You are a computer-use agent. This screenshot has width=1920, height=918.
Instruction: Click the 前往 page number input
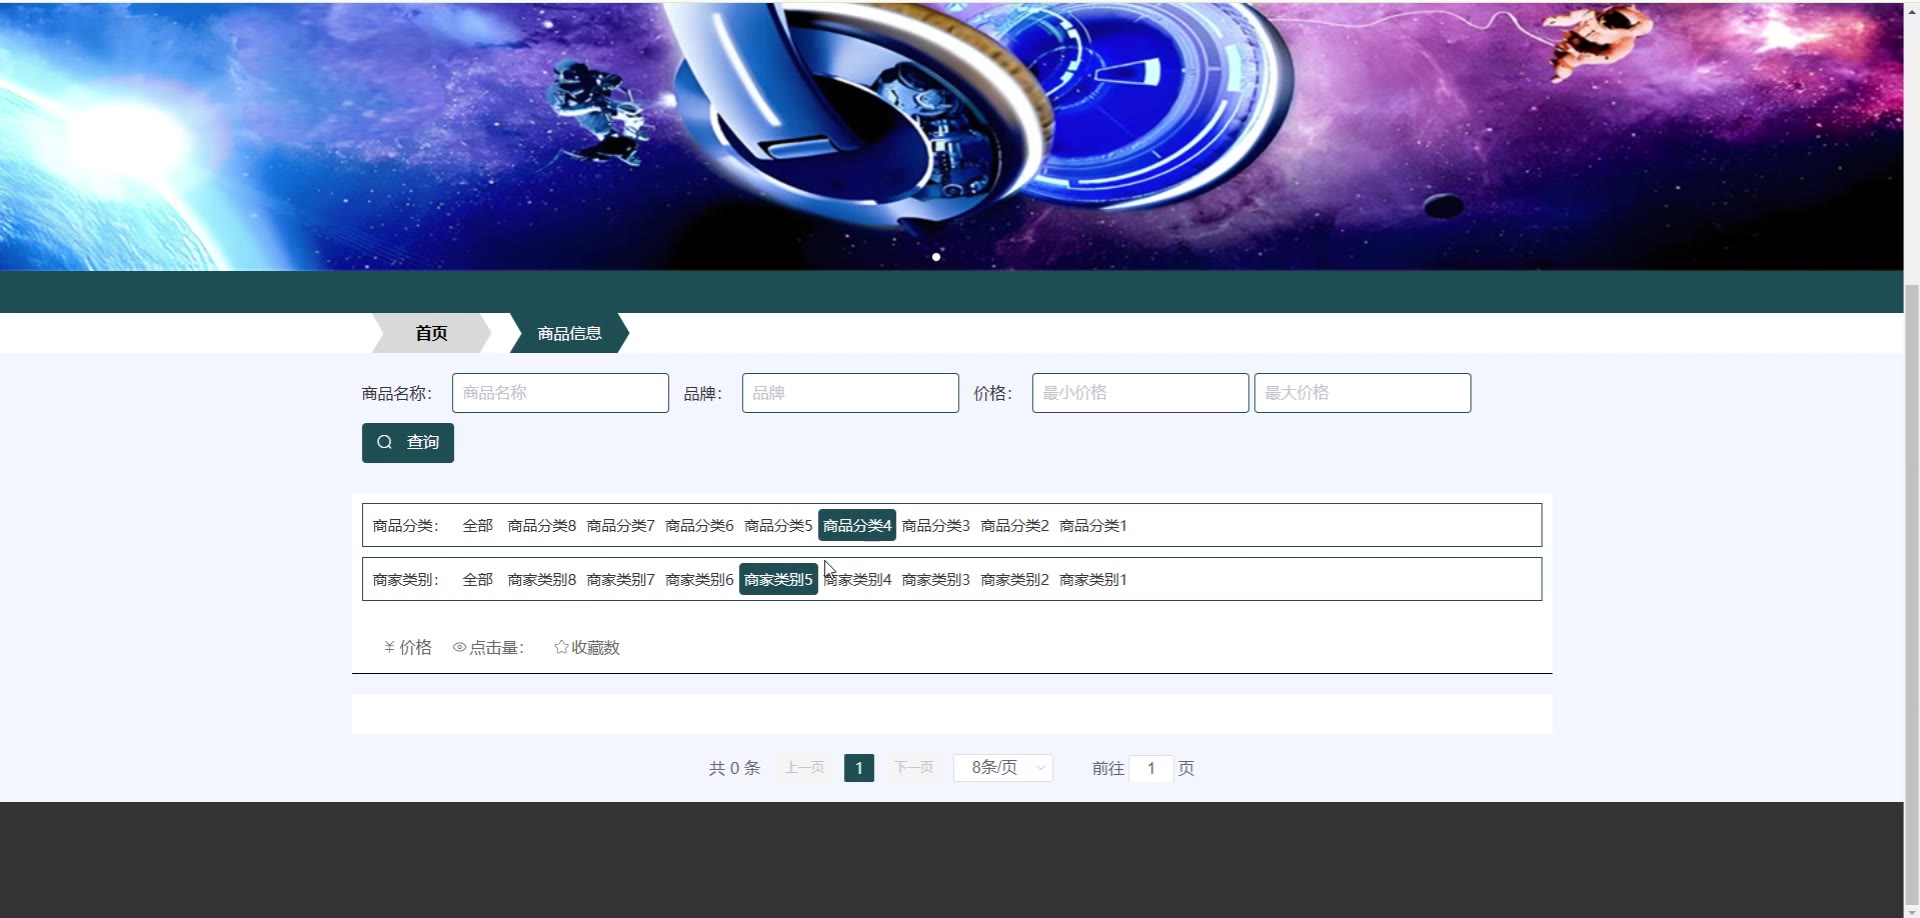pyautogui.click(x=1151, y=768)
